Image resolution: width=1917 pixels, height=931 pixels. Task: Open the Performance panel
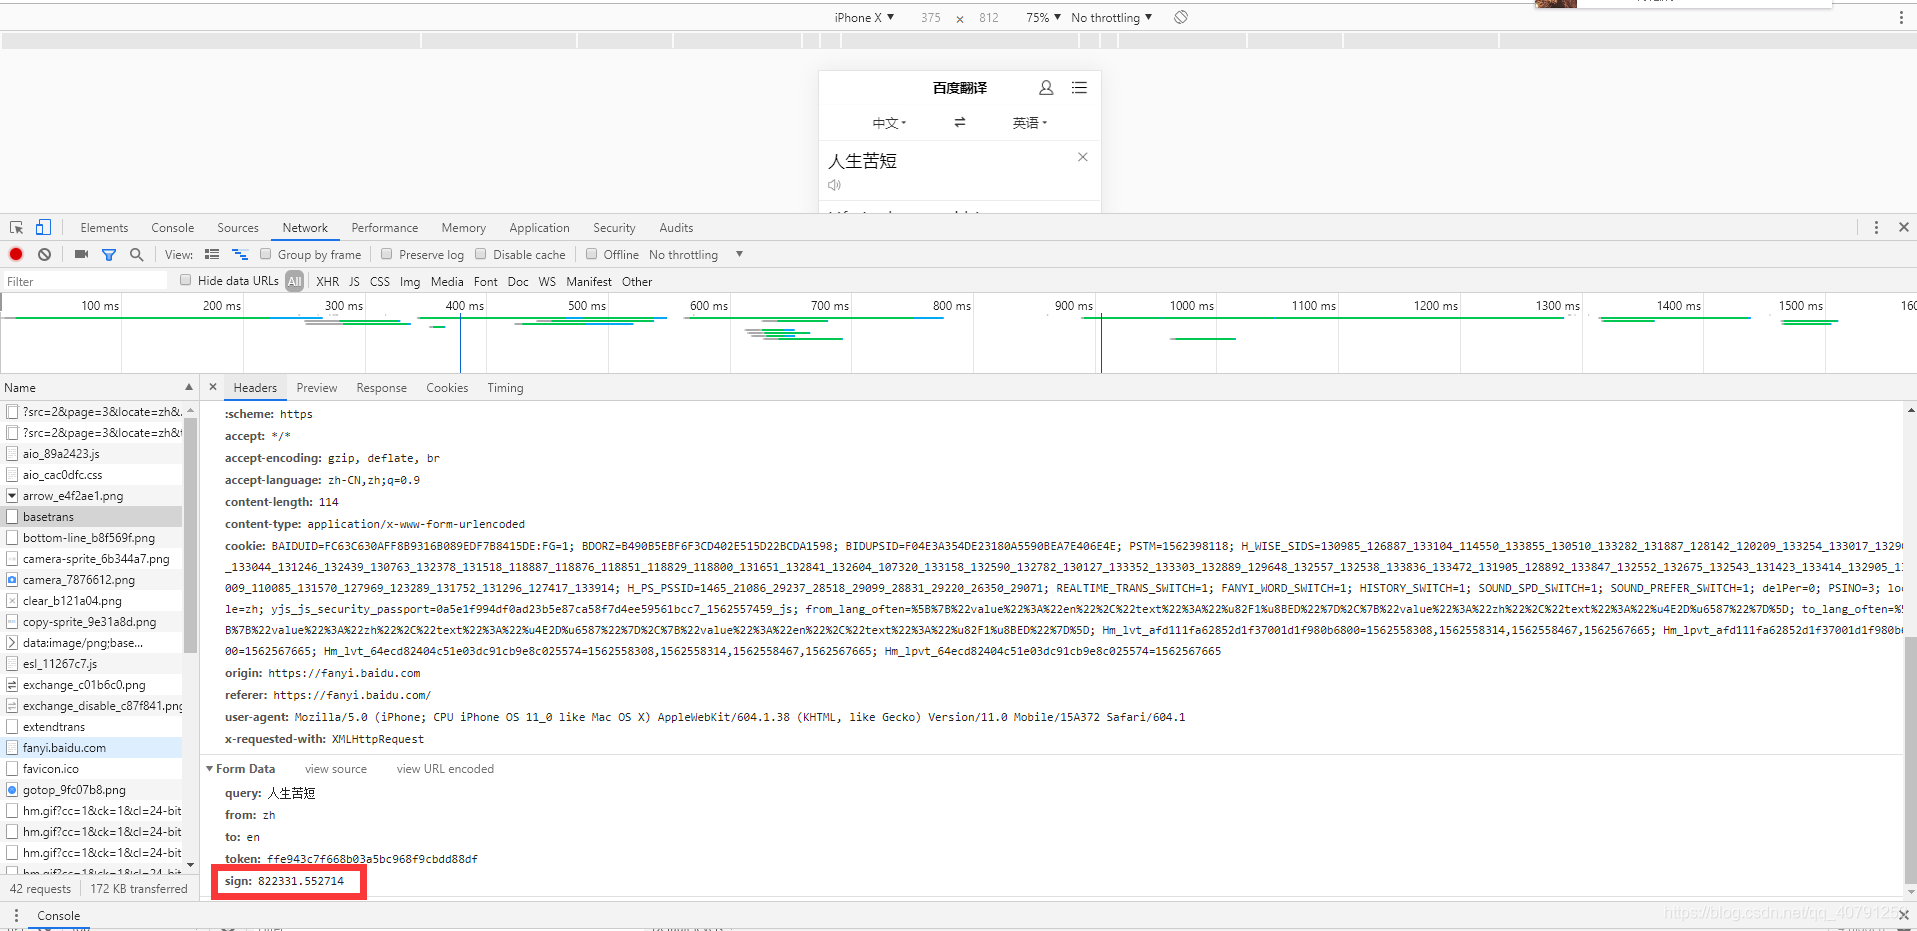click(x=385, y=228)
